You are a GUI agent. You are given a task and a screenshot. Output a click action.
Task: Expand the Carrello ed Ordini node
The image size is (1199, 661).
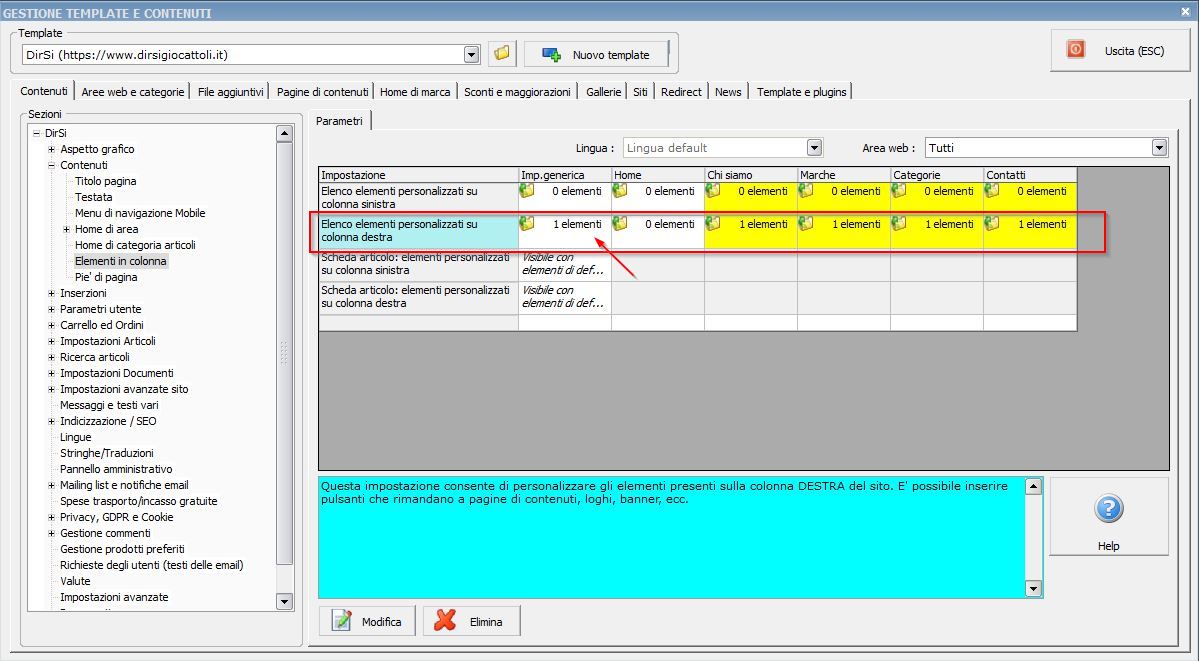pyautogui.click(x=51, y=325)
